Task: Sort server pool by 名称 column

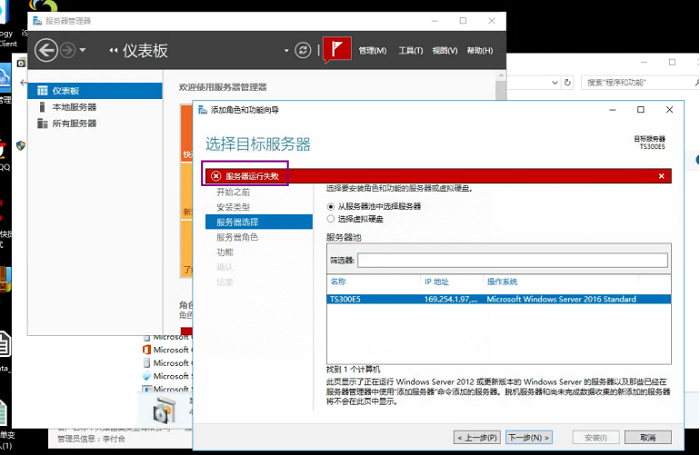Action: 338,281
